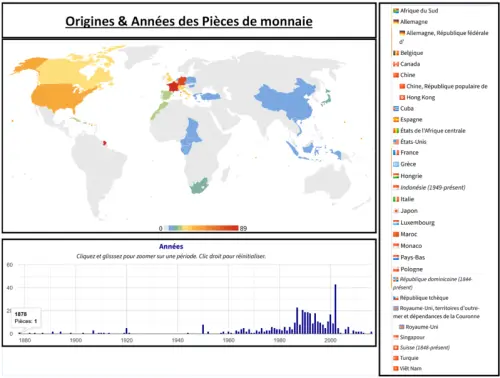
Task: Select 'Allemagne, République fédérale d'' entry
Action: pos(444,37)
